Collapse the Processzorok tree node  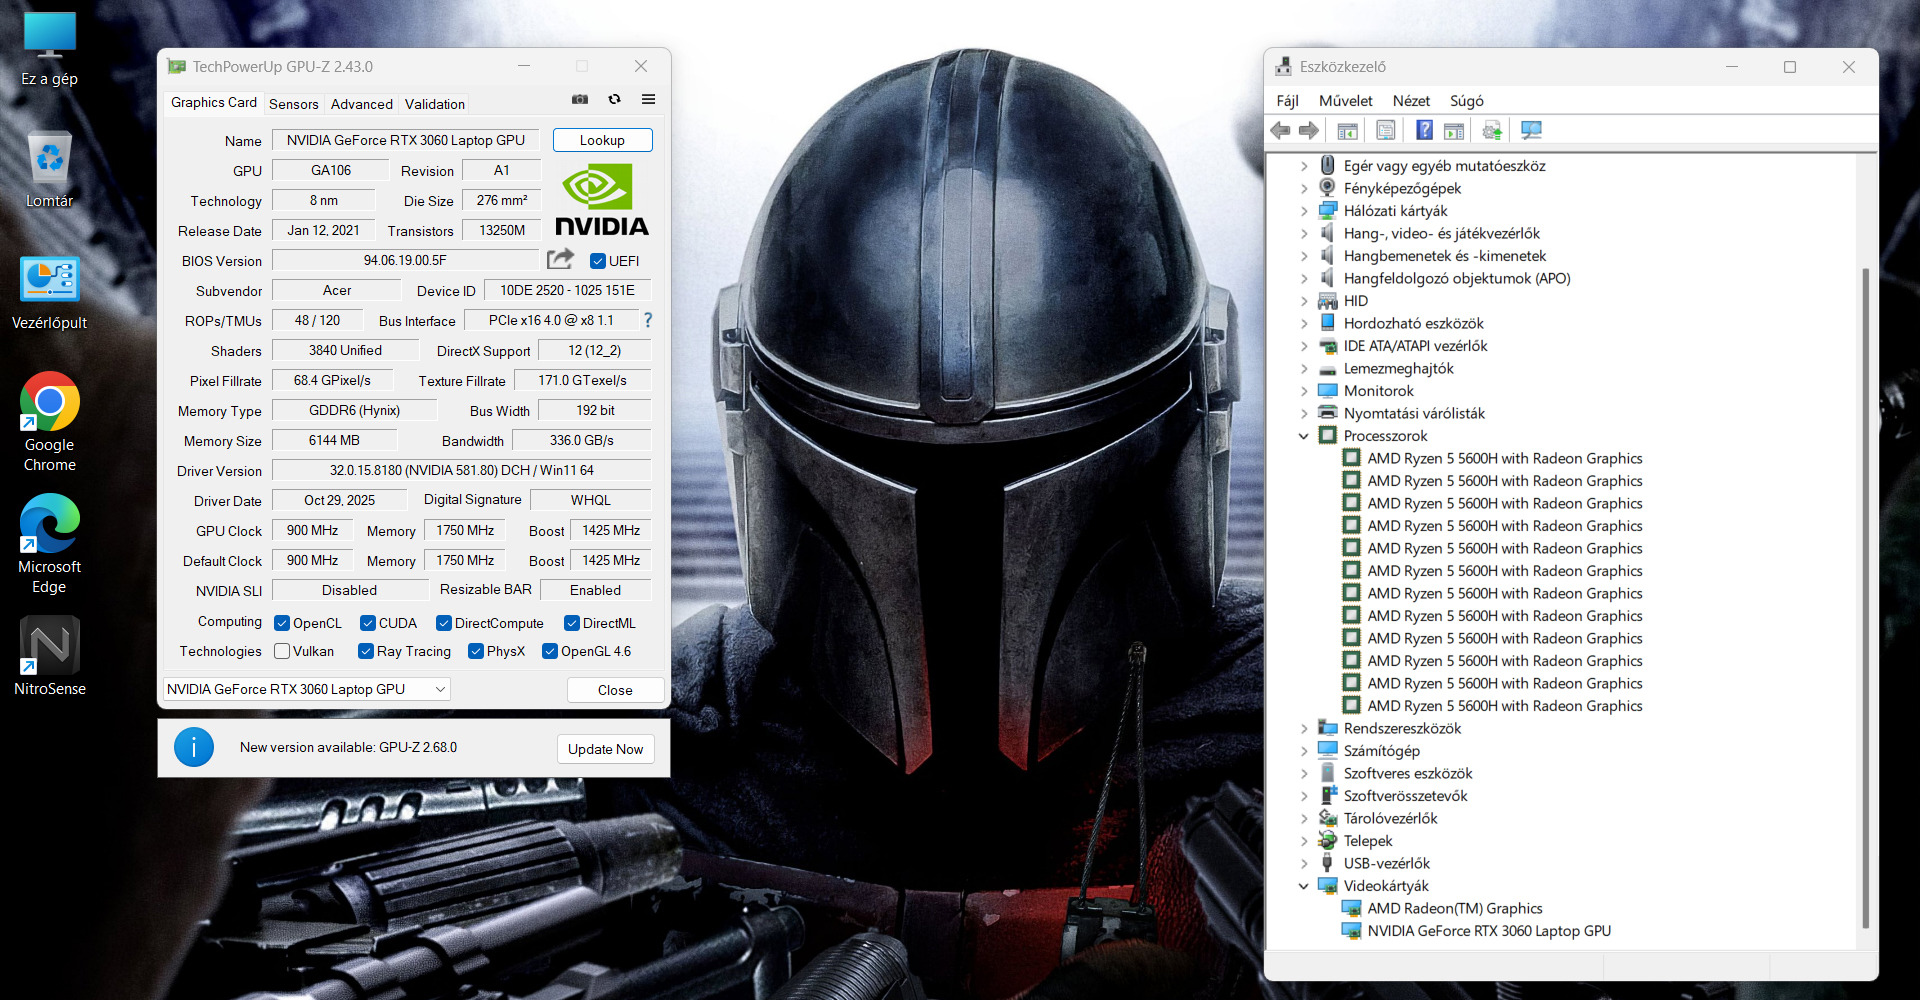tap(1303, 436)
